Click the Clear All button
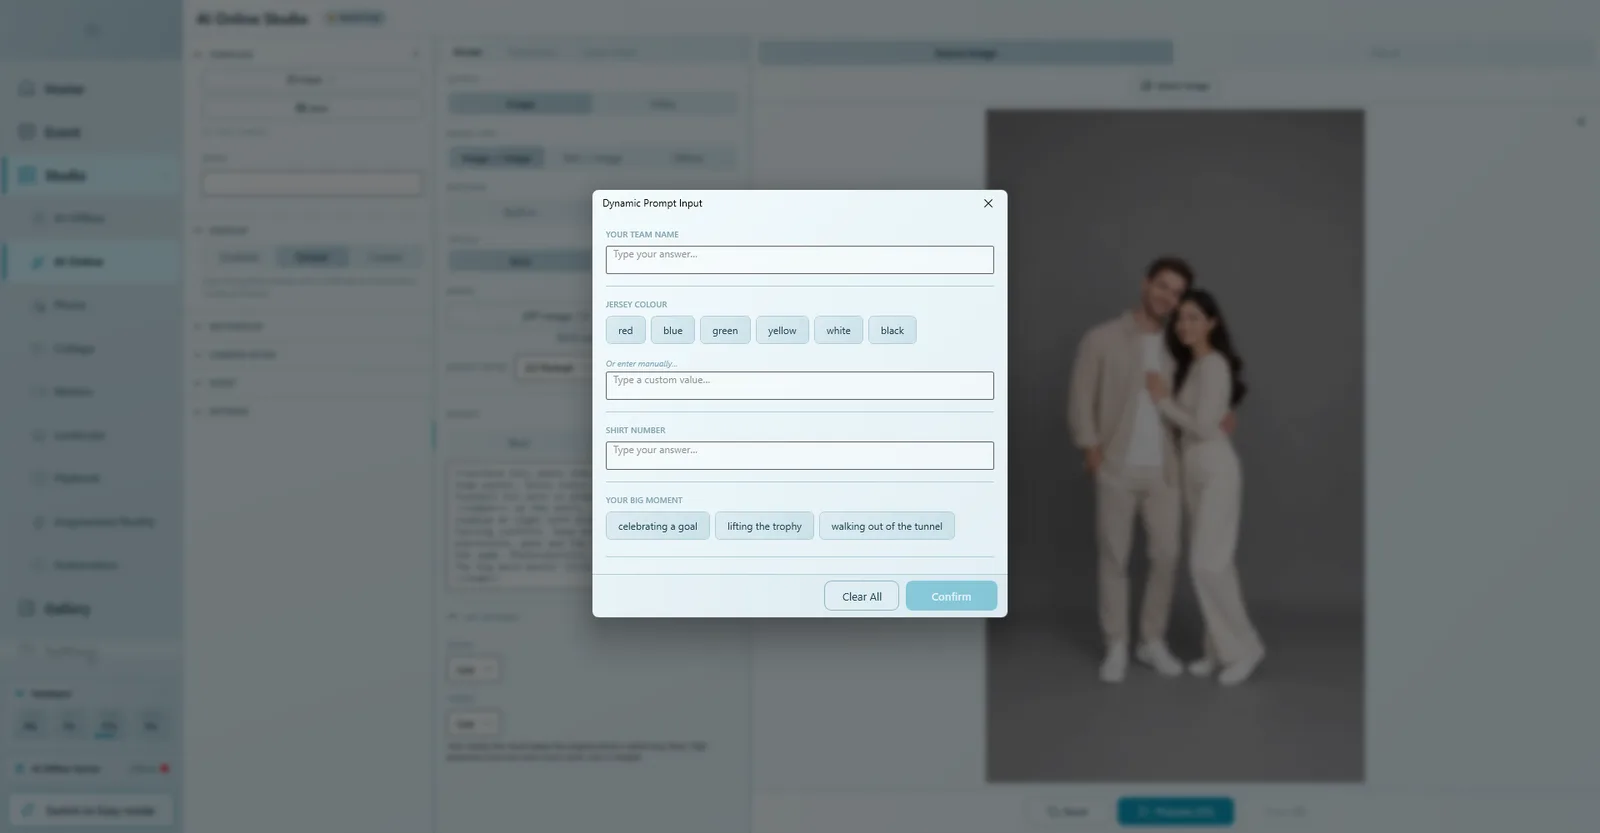The width and height of the screenshot is (1600, 833). coord(861,596)
